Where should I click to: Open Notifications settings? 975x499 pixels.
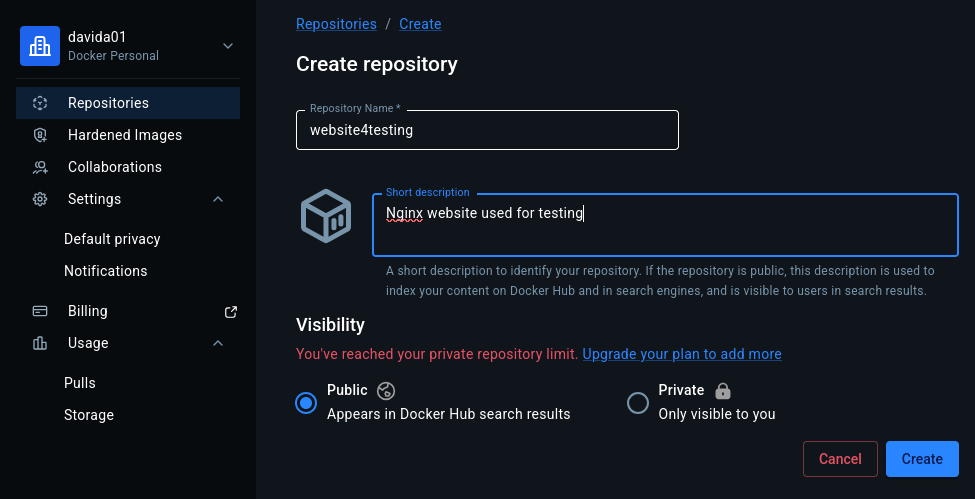pyautogui.click(x=106, y=271)
